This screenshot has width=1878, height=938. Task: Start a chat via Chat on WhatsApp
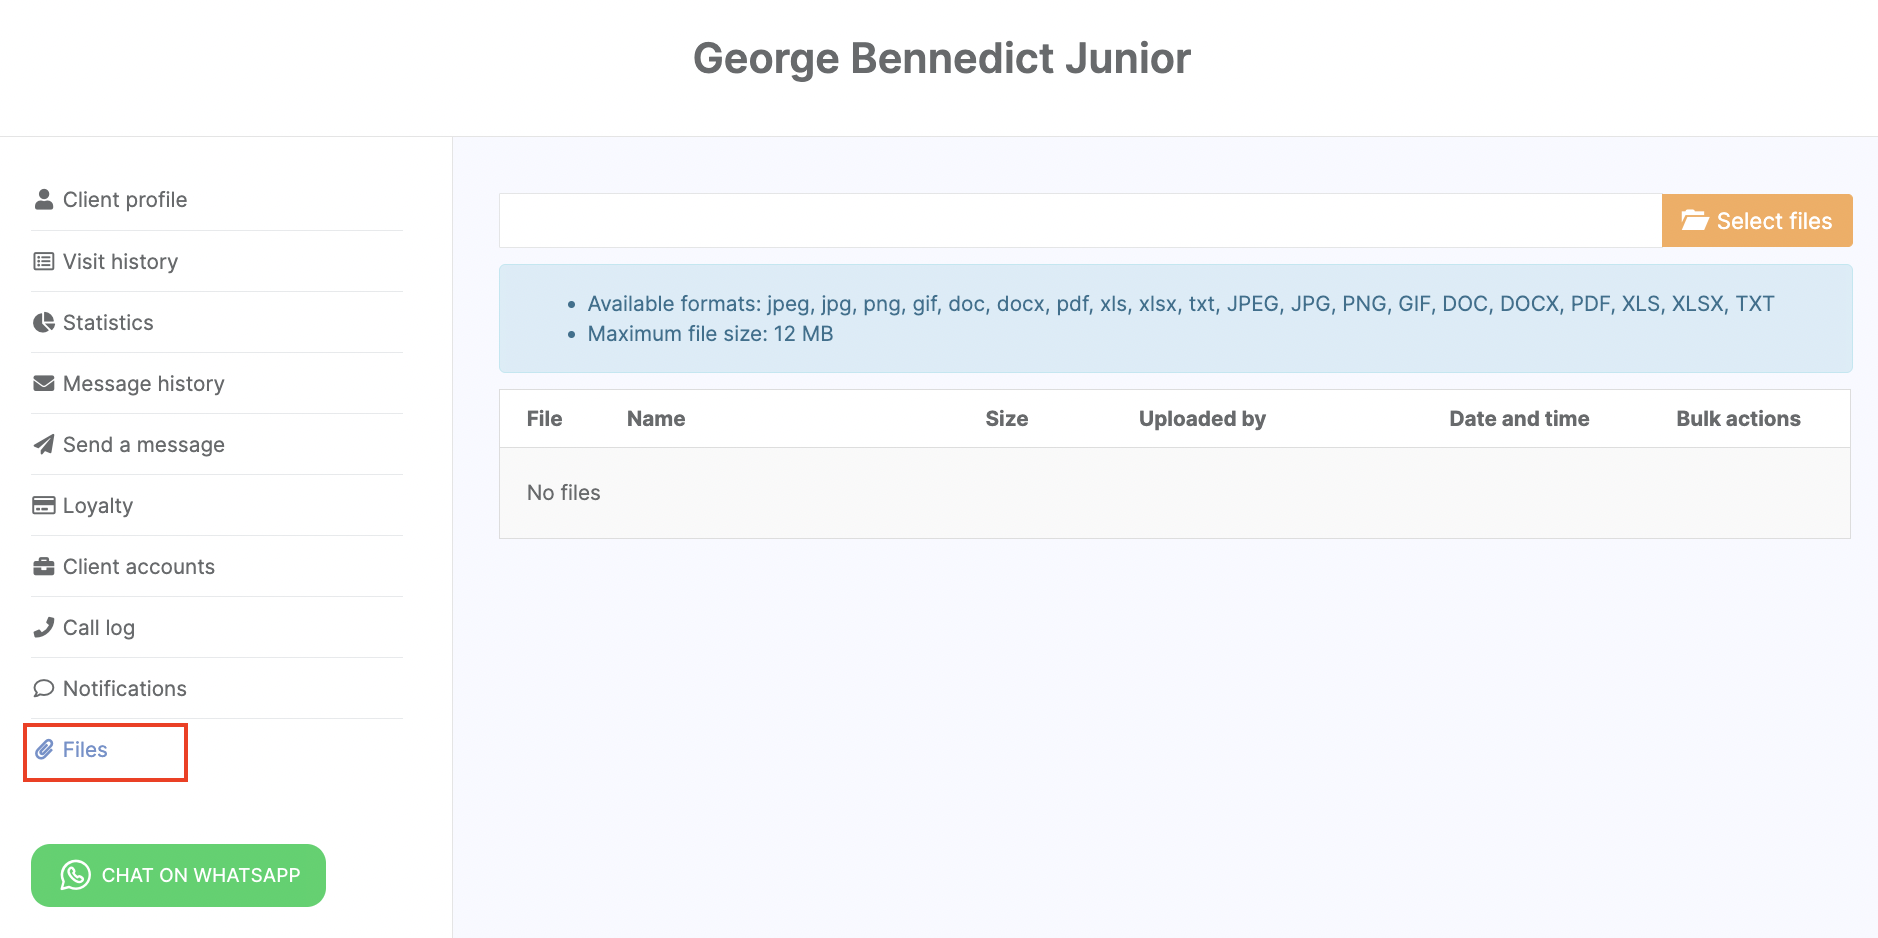(200, 875)
